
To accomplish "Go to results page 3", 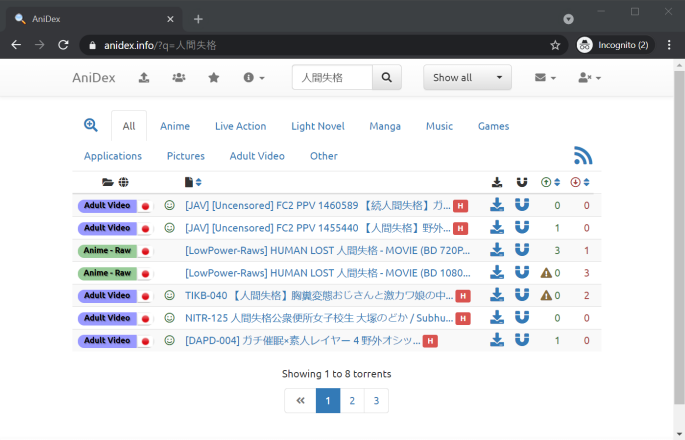I will (376, 401).
